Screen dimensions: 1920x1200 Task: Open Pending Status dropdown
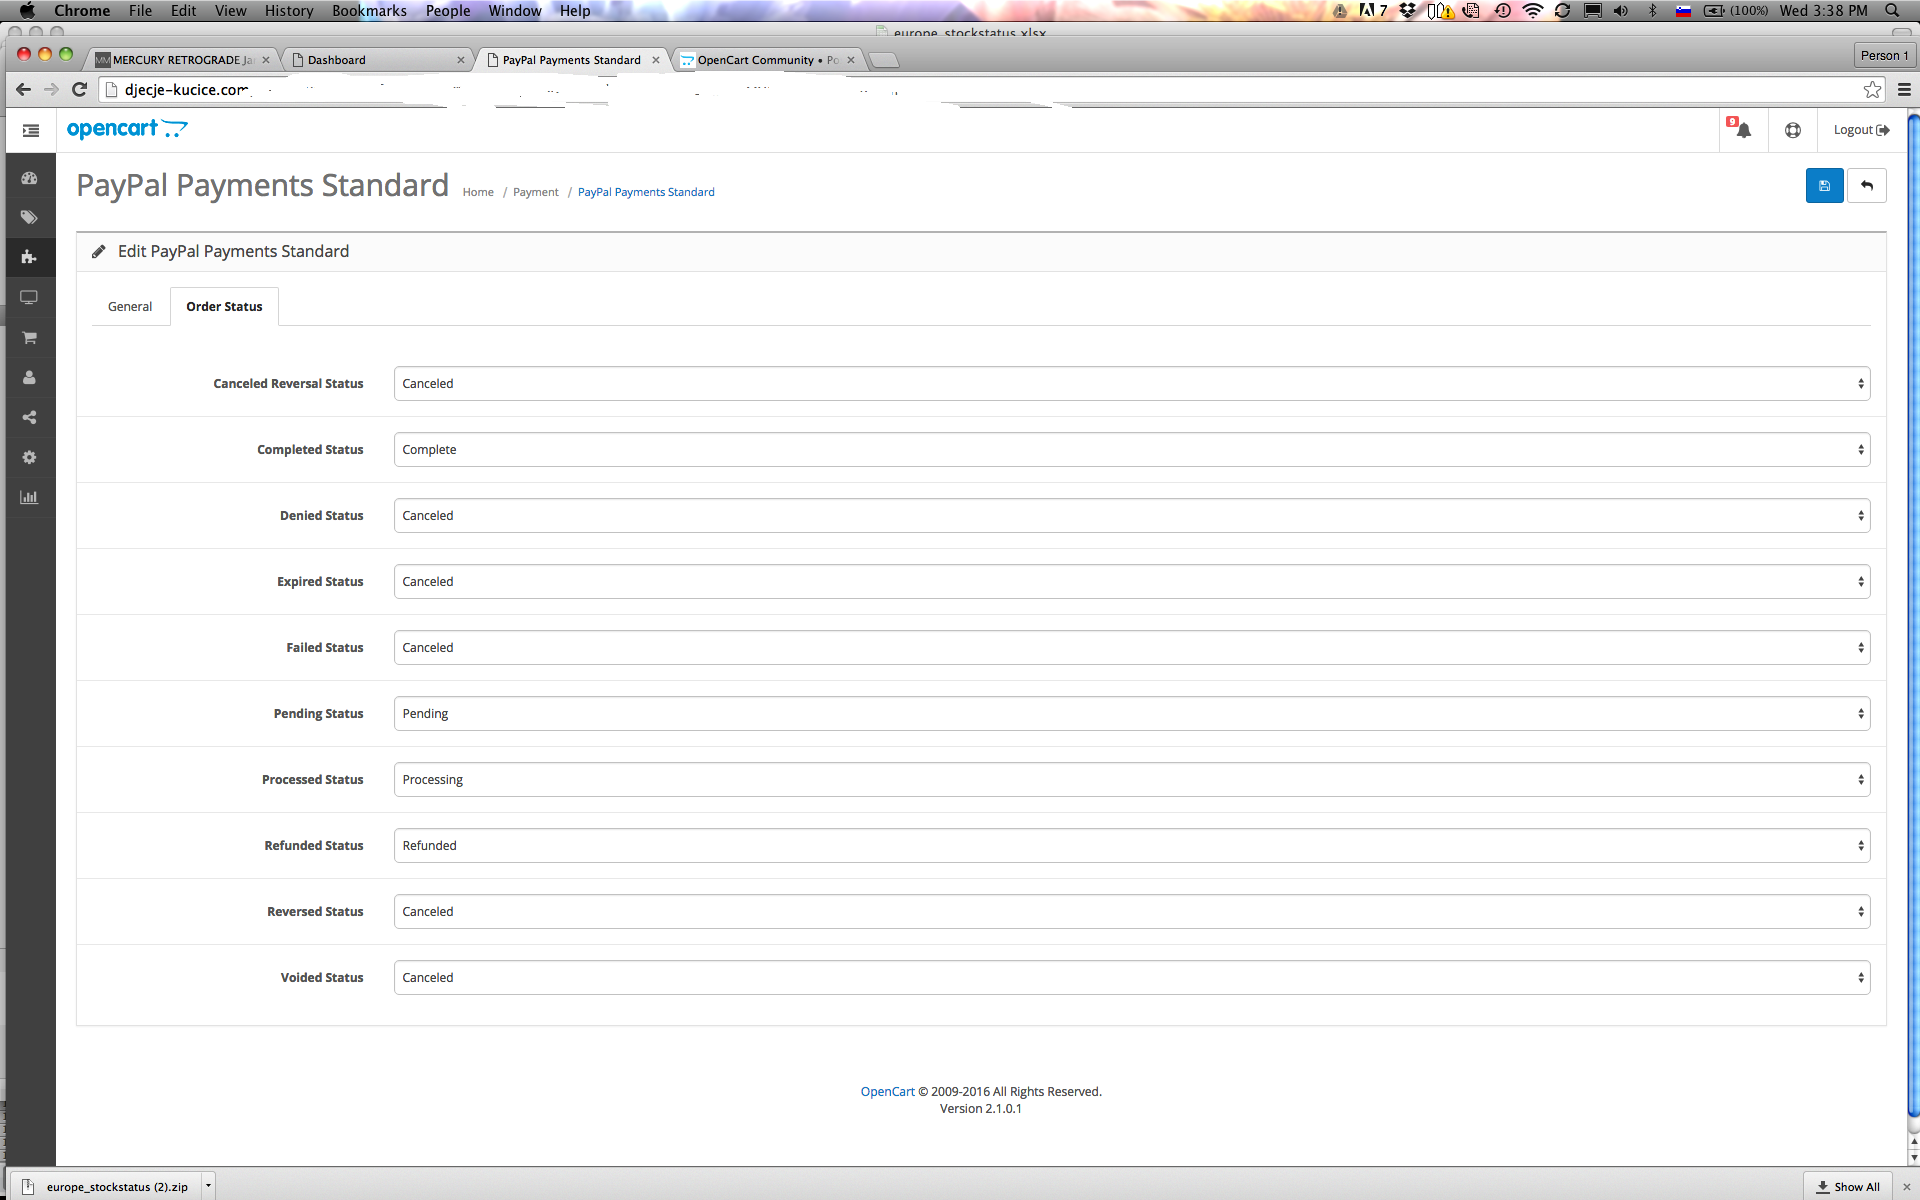click(1131, 714)
